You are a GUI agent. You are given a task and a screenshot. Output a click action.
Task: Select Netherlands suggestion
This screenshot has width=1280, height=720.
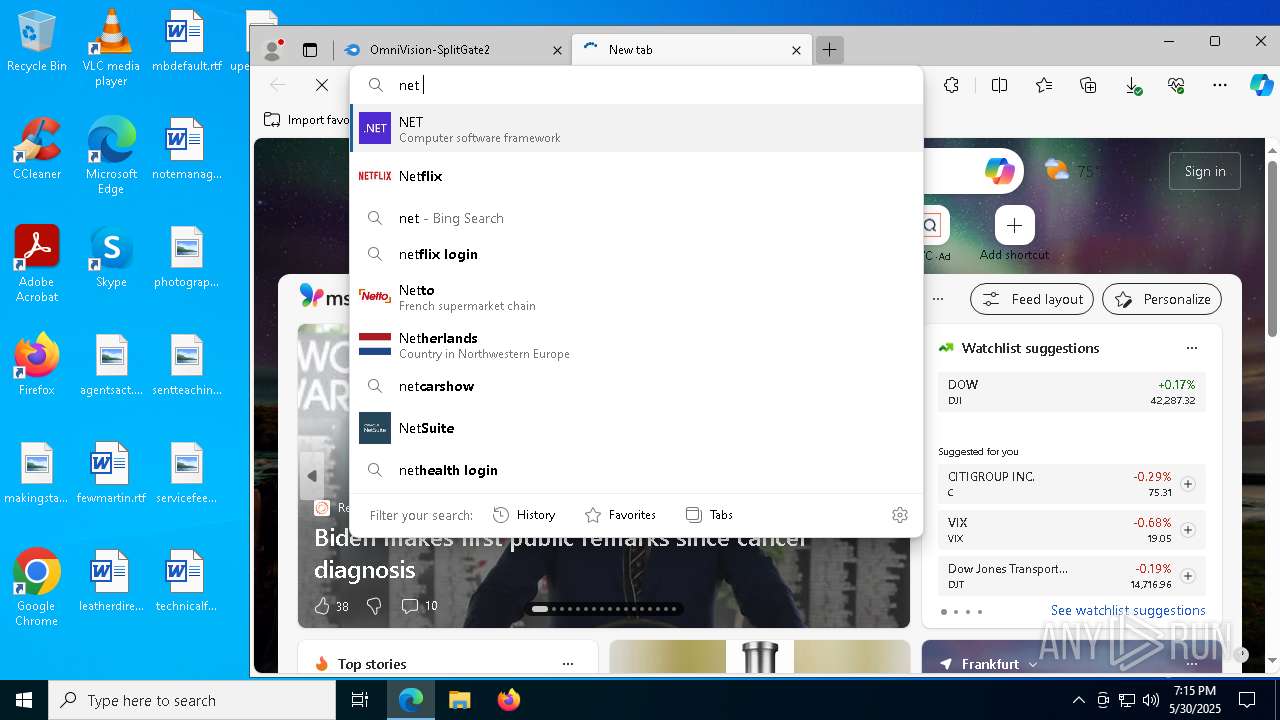pyautogui.click(x=636, y=345)
